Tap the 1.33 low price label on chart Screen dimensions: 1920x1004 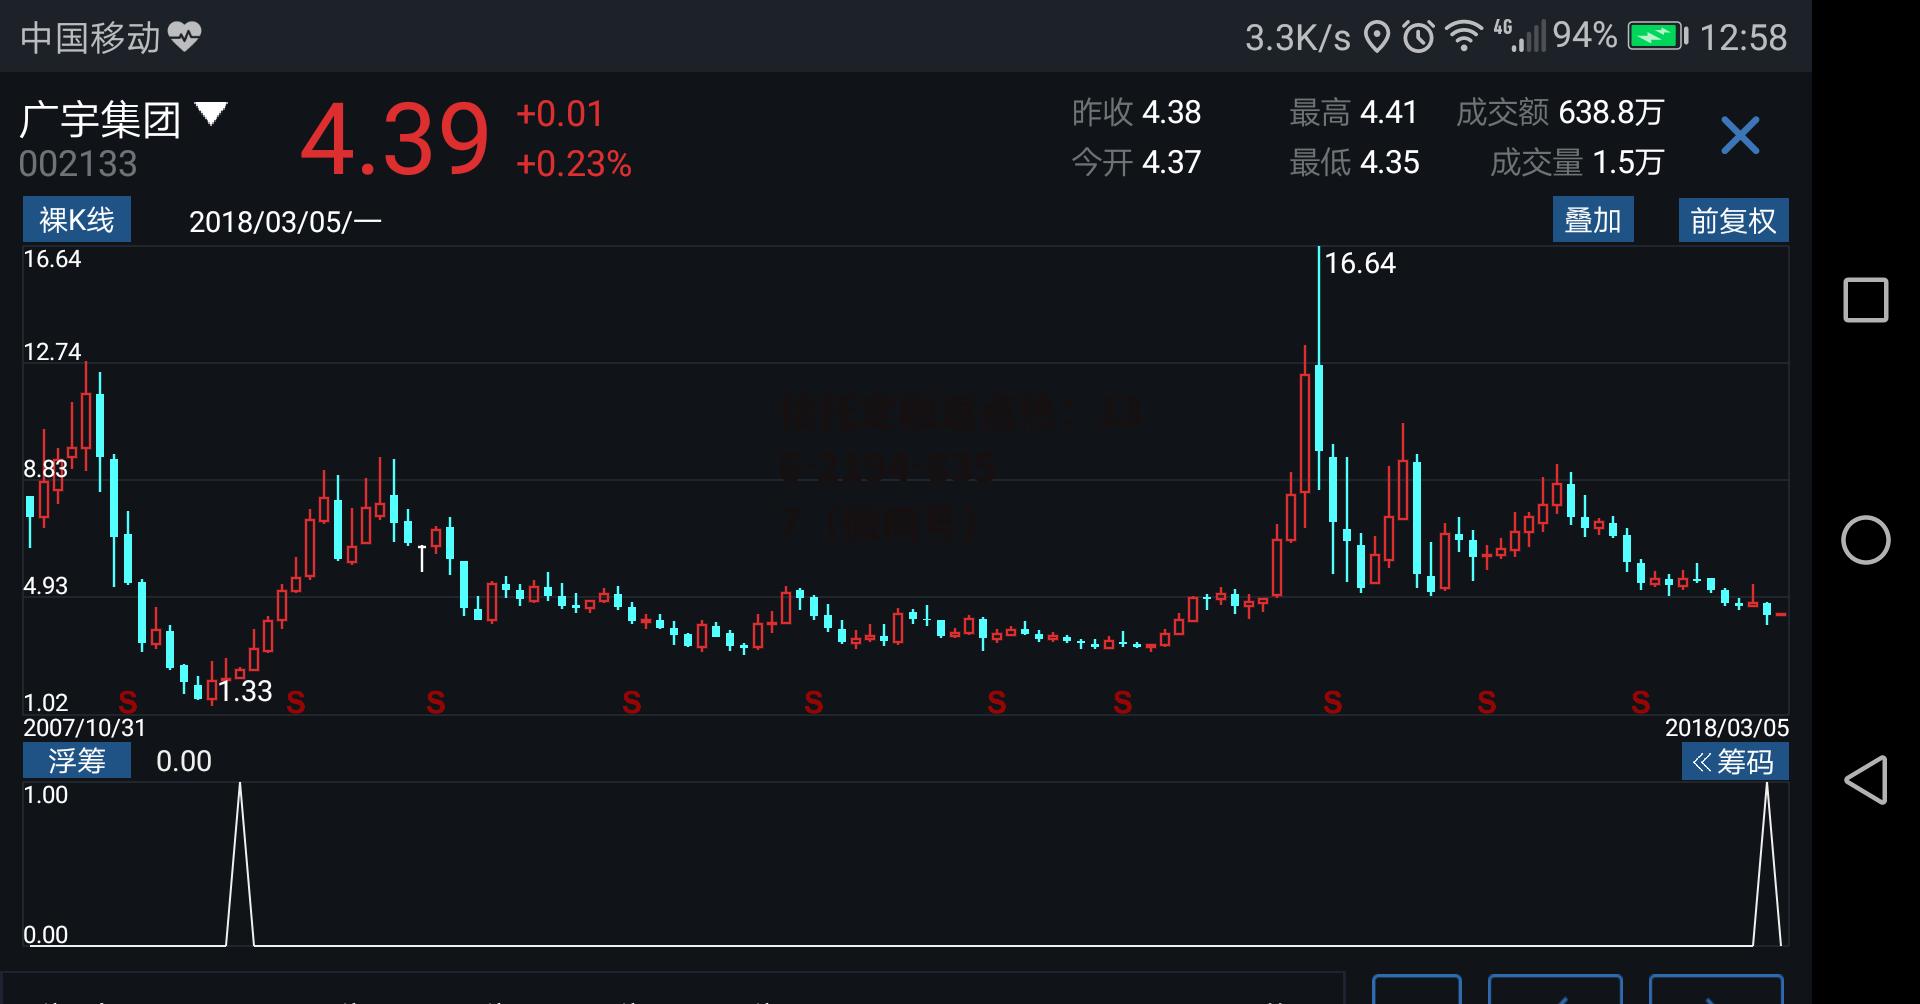tap(245, 691)
